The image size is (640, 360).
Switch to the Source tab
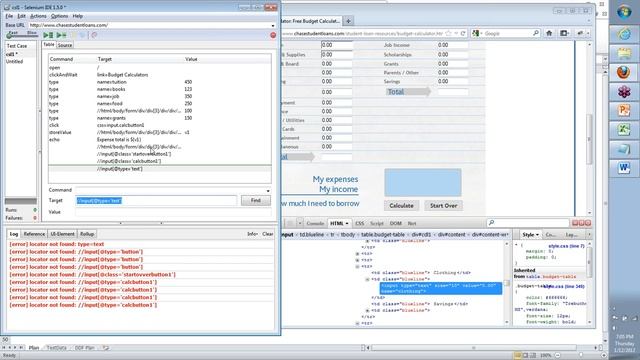click(64, 45)
